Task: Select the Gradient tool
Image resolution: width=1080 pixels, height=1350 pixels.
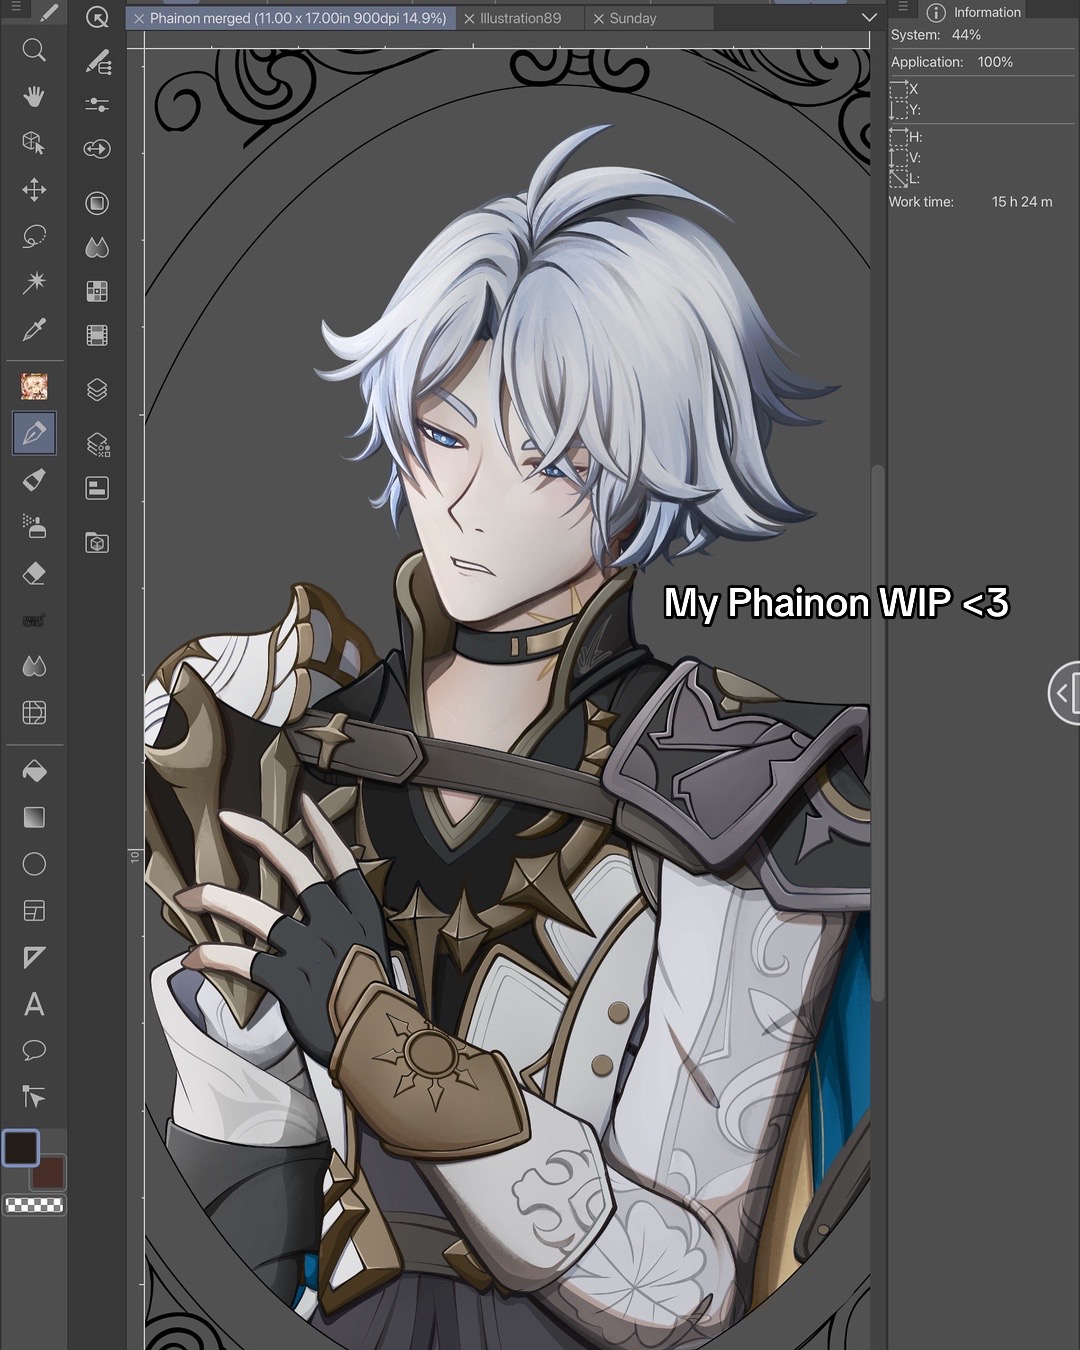Action: tap(34, 817)
